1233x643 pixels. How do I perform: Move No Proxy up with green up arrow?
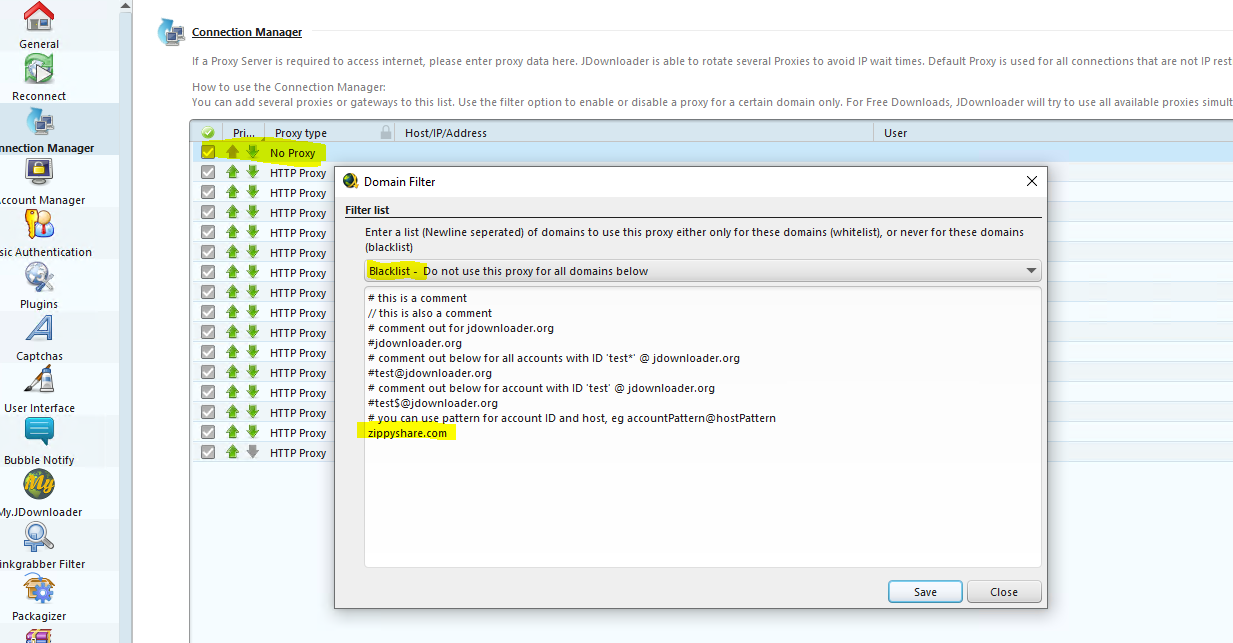(233, 152)
